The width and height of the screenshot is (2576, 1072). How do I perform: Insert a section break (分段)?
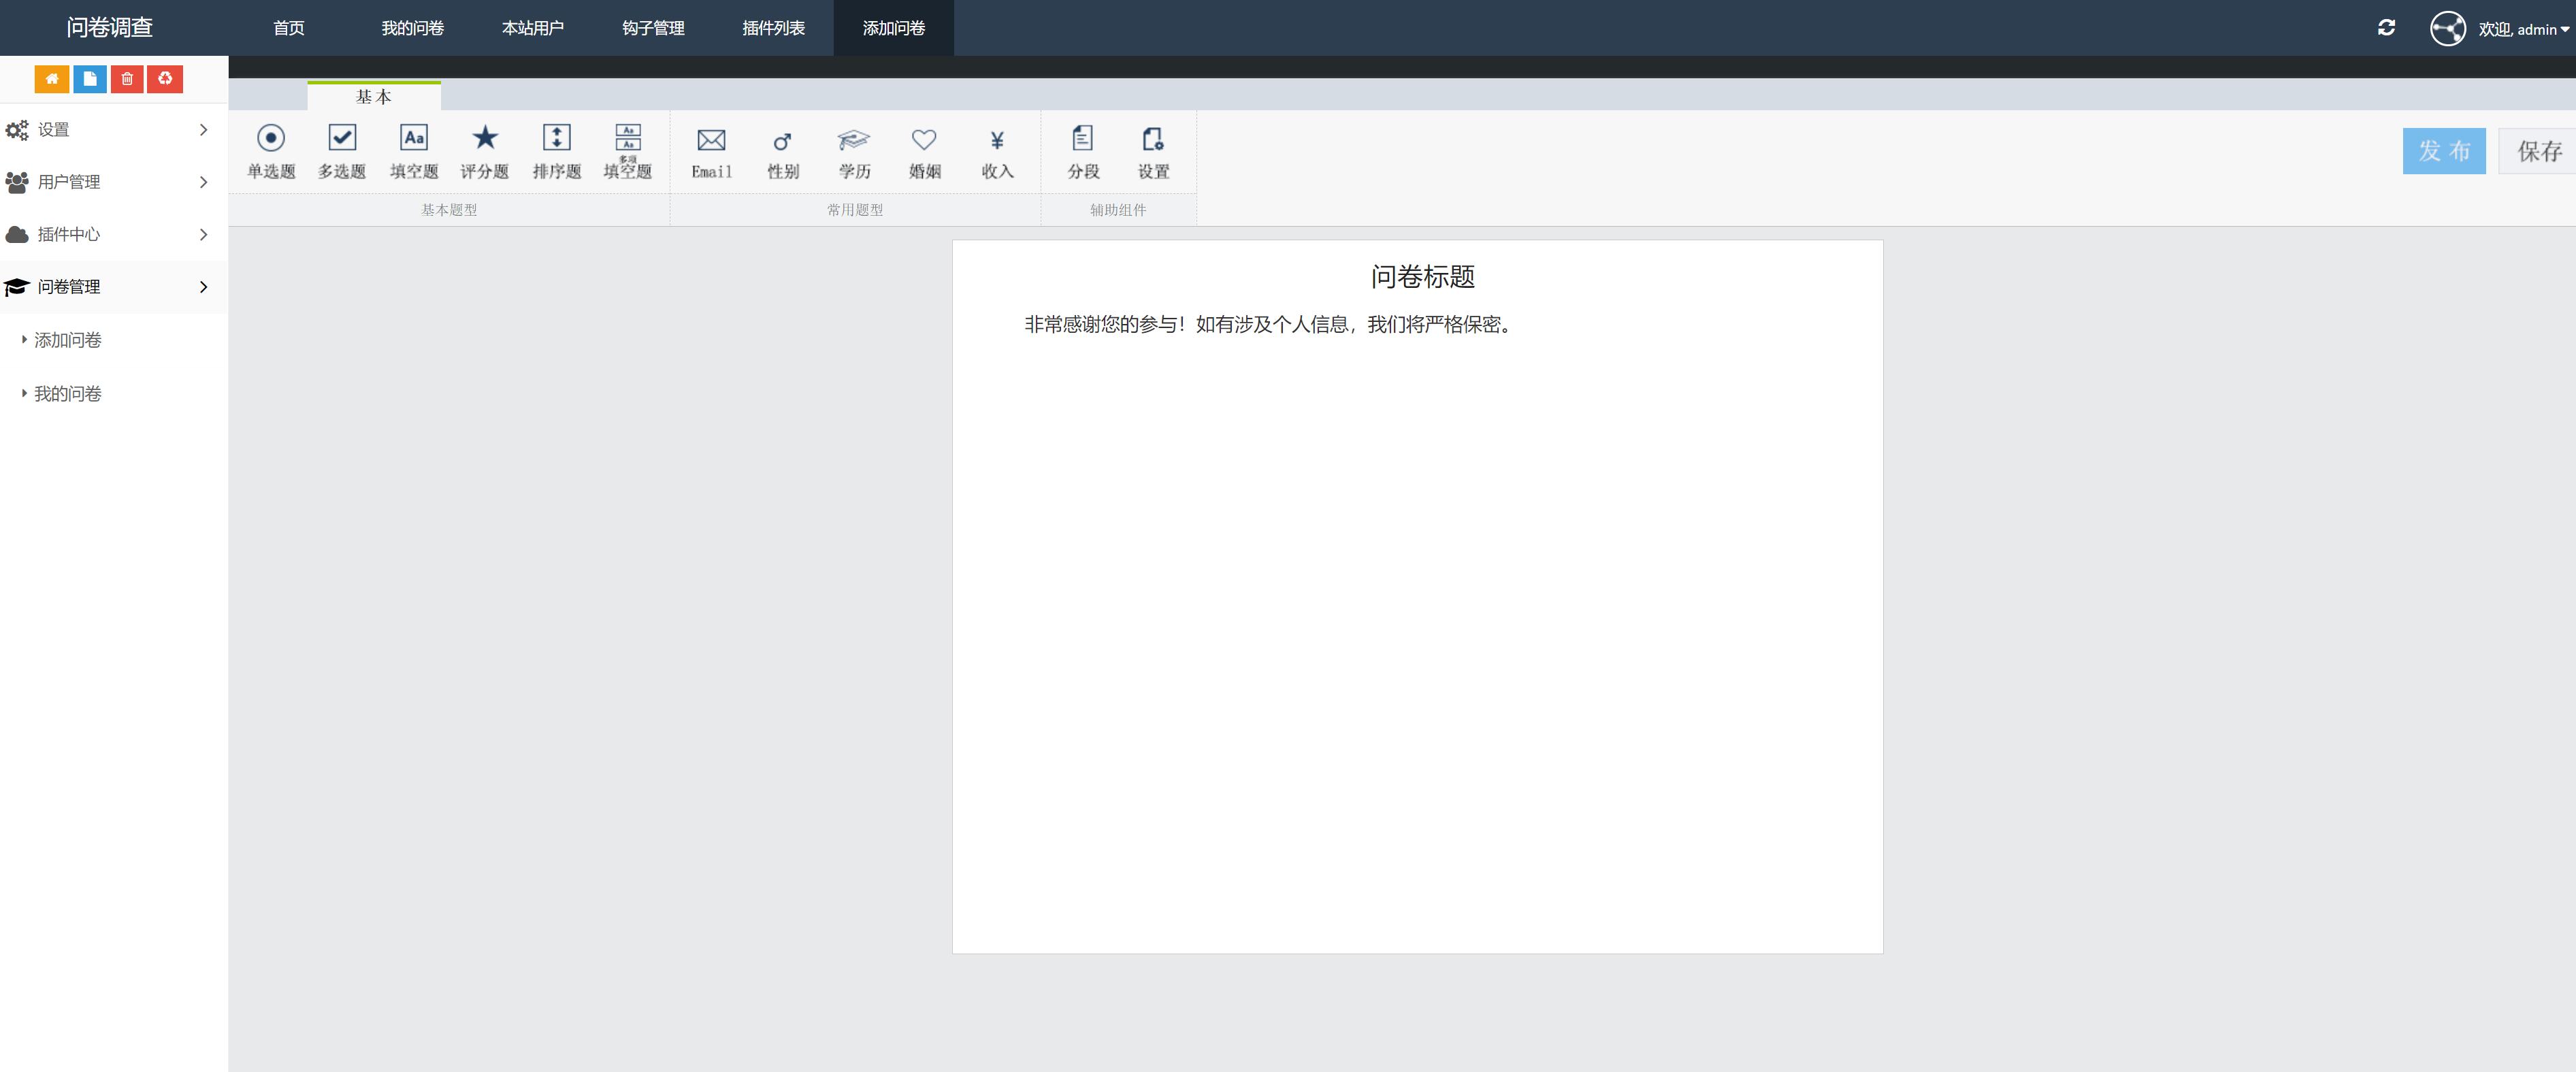pos(1082,151)
